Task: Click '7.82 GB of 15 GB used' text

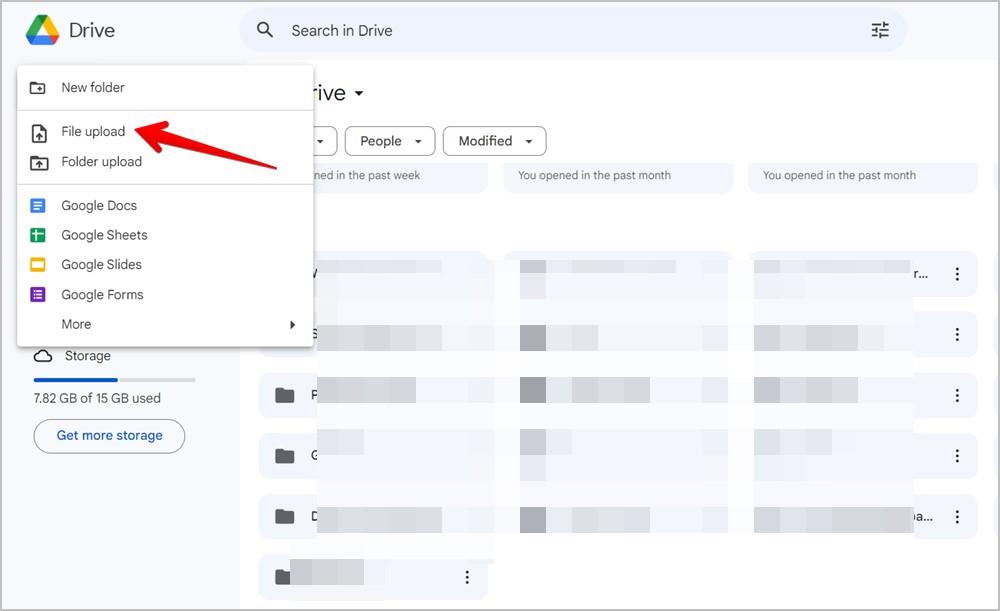Action: [97, 398]
